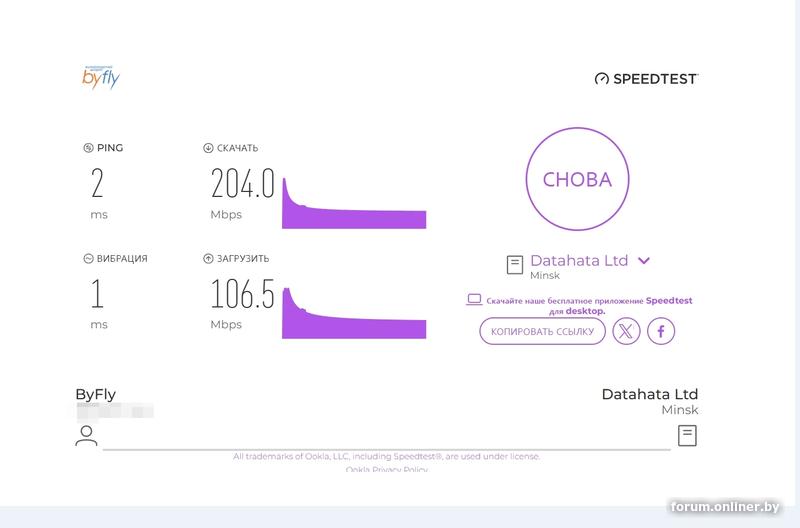Click the Speedtest gauge logo
The height and width of the screenshot is (528, 800).
[601, 78]
